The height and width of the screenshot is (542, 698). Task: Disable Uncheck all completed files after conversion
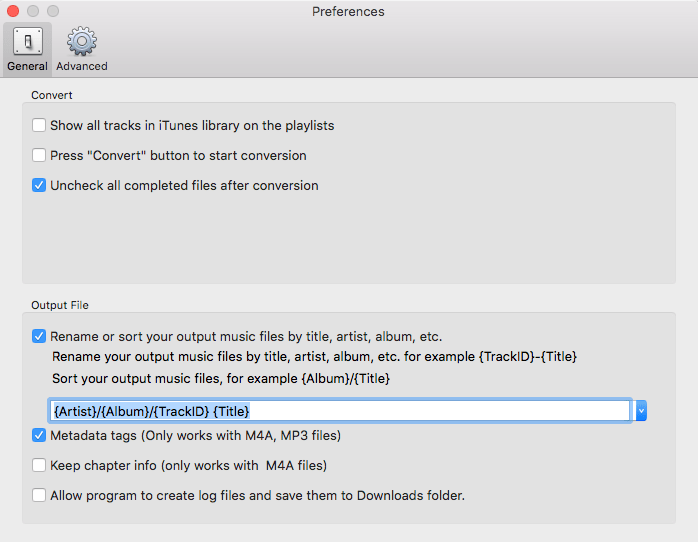coord(39,185)
